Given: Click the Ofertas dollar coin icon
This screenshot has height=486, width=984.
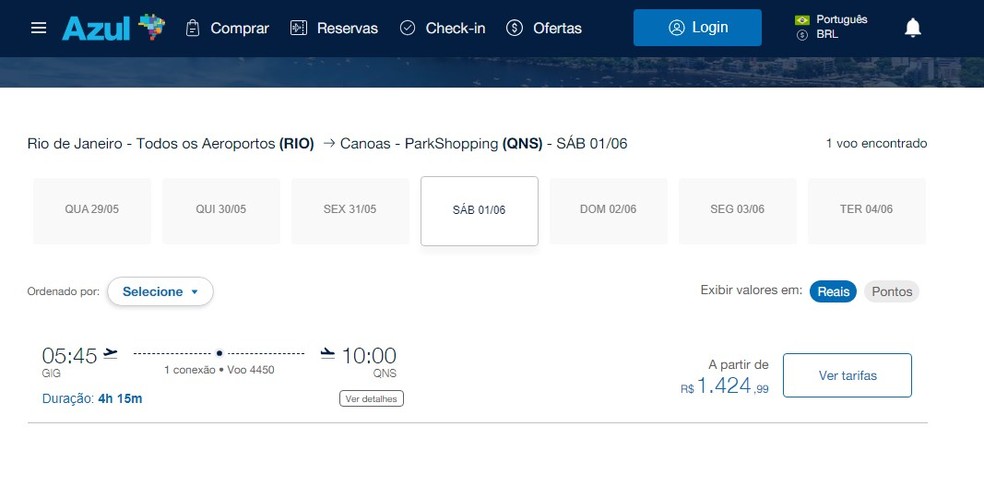Looking at the screenshot, I should (x=515, y=28).
